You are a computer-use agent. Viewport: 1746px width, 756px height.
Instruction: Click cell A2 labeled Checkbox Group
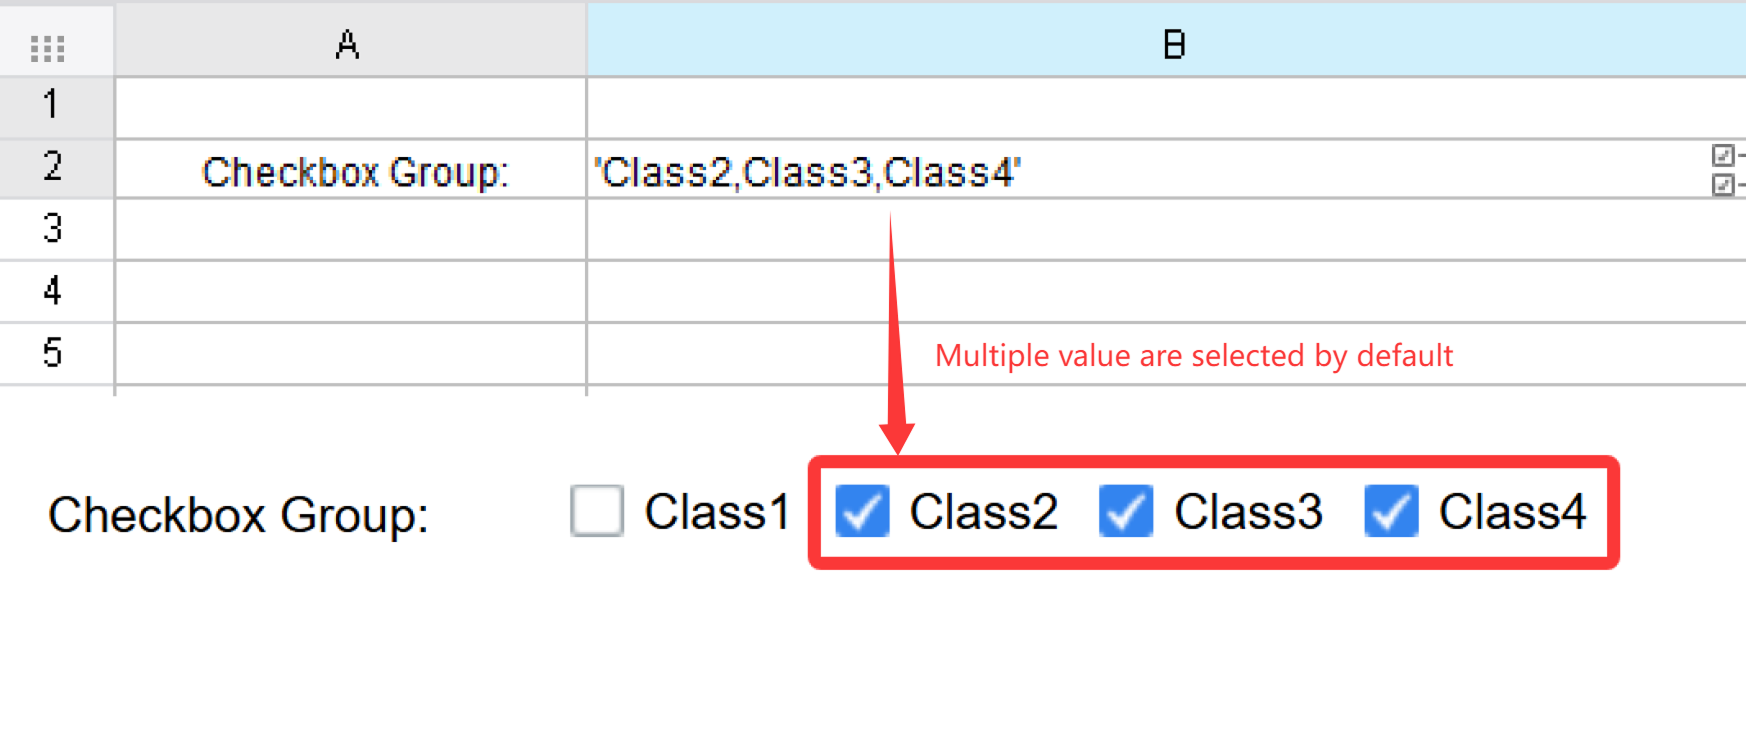point(348,170)
